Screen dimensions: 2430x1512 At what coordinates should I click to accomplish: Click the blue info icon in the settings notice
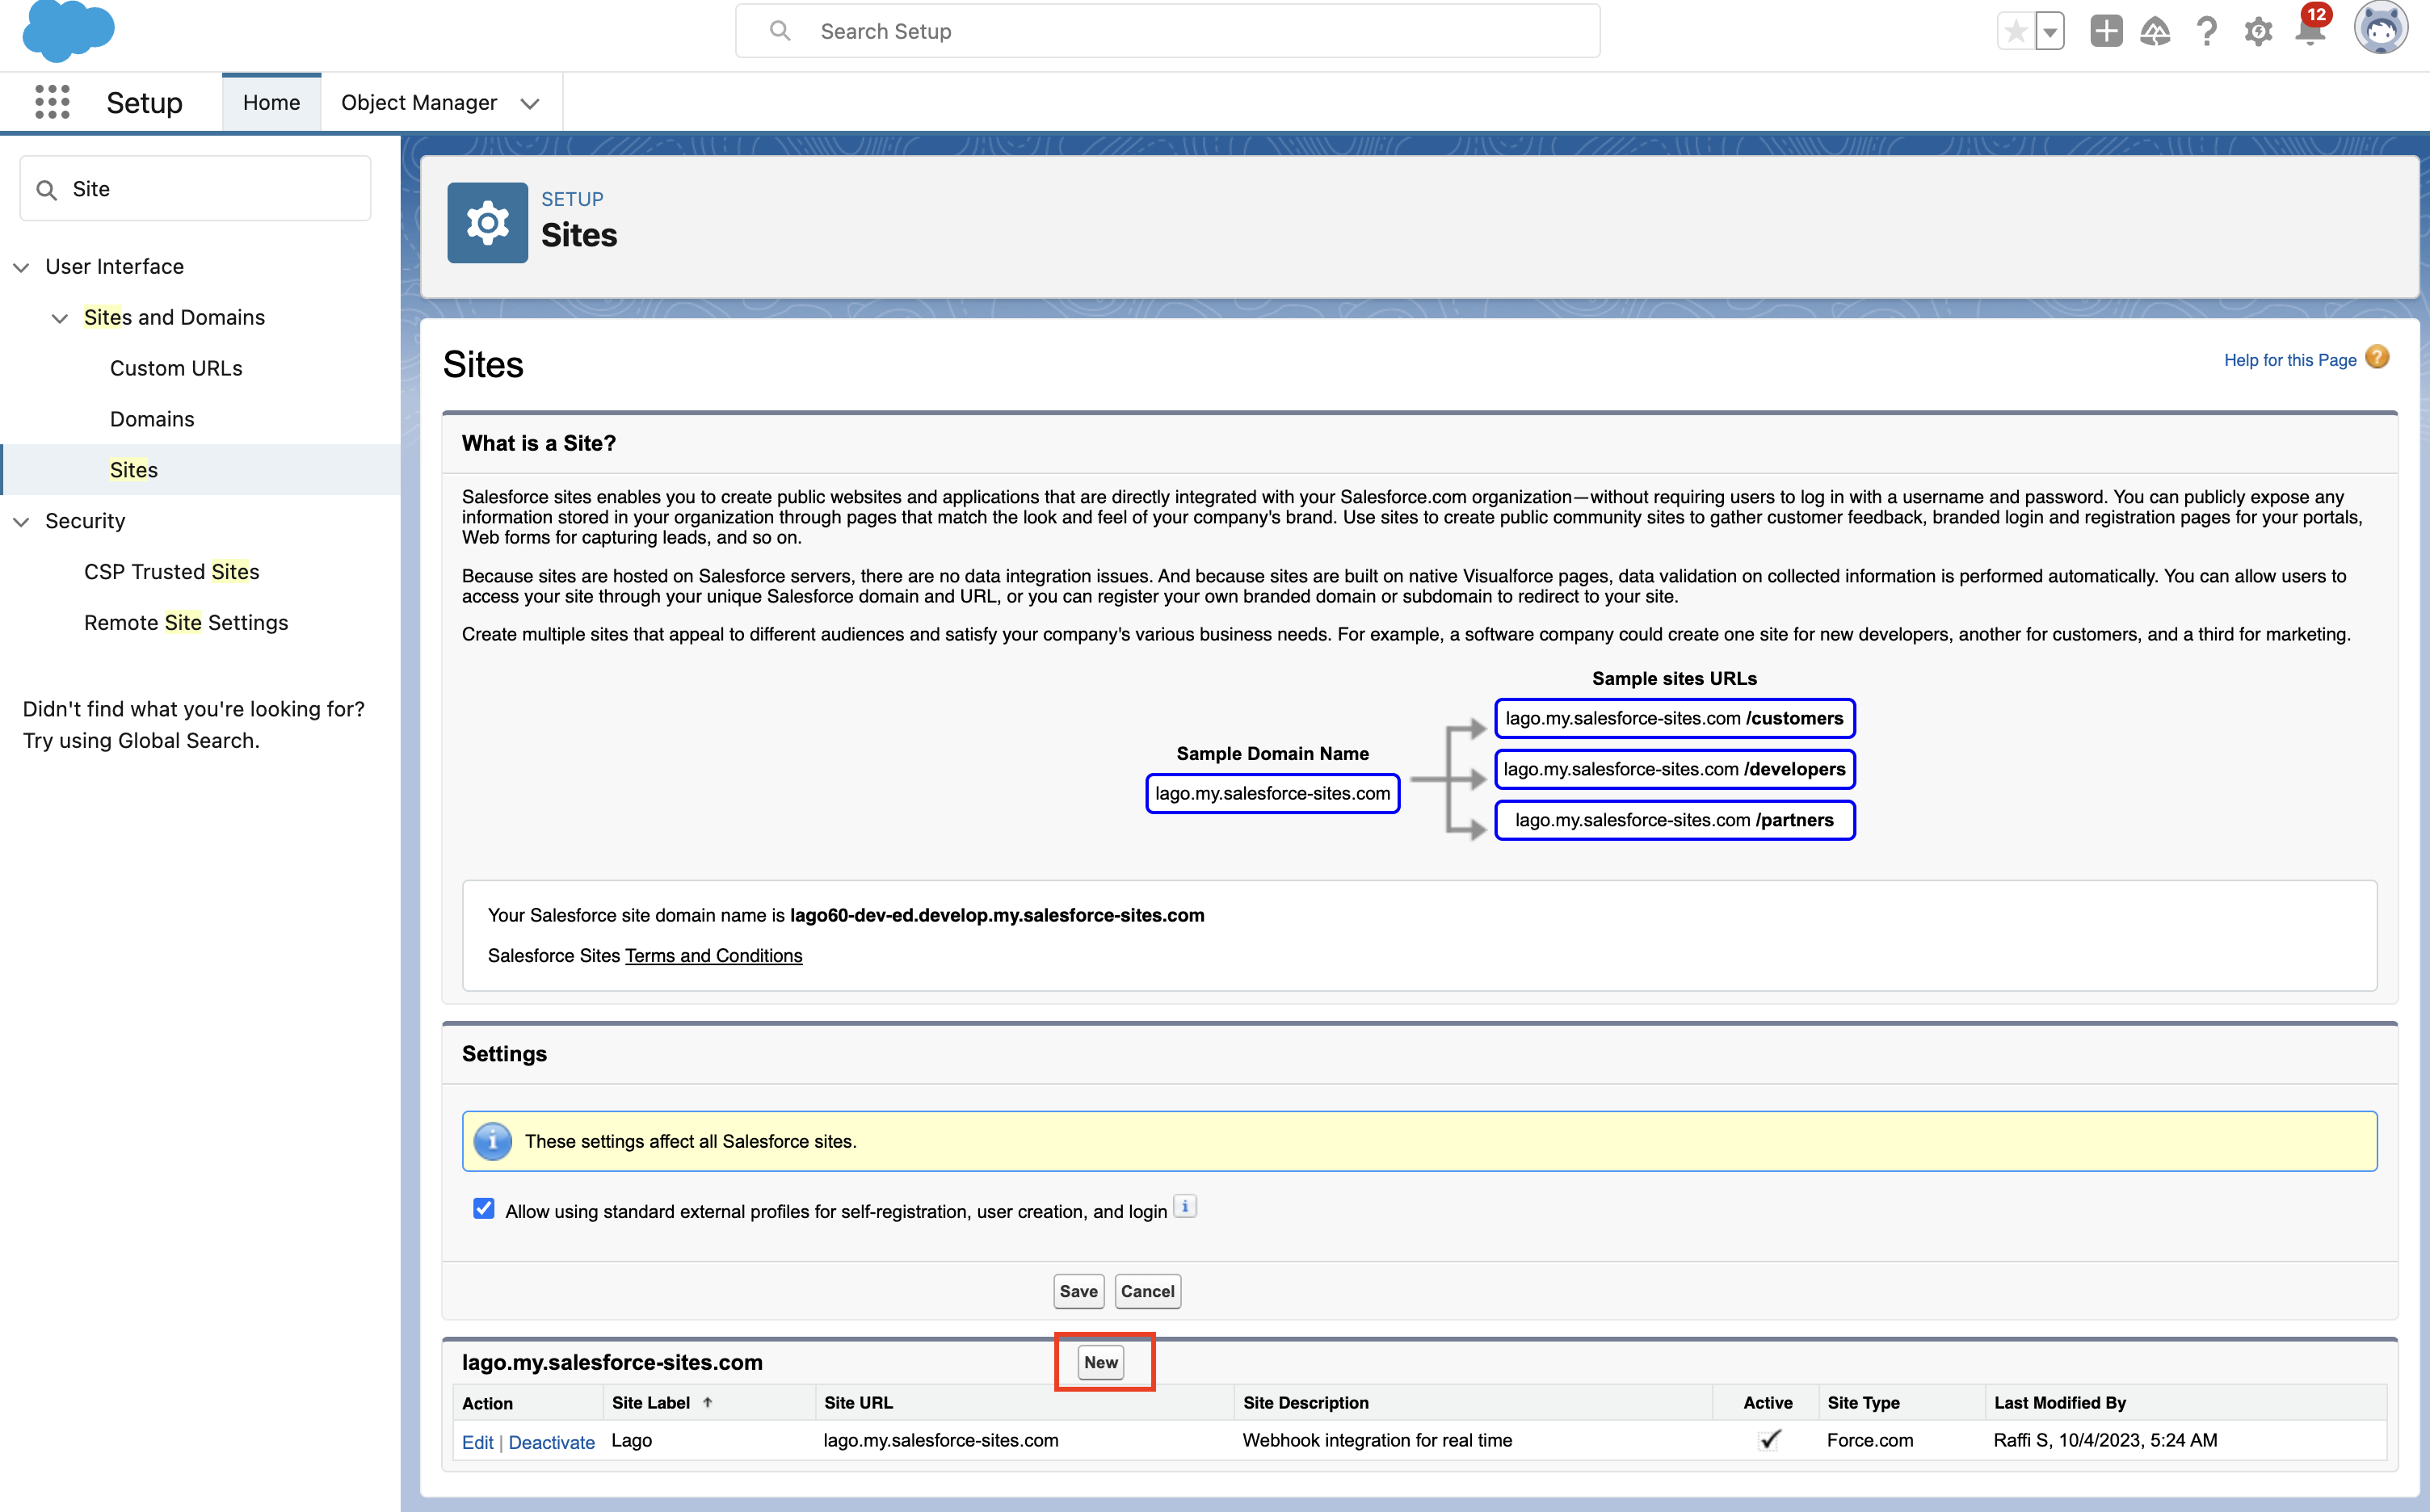492,1141
